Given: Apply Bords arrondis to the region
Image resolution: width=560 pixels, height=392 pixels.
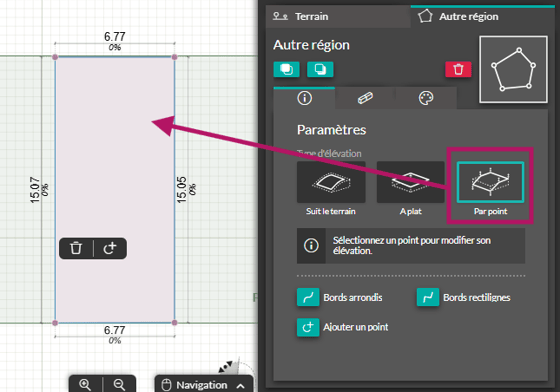Looking at the screenshot, I should point(308,297).
